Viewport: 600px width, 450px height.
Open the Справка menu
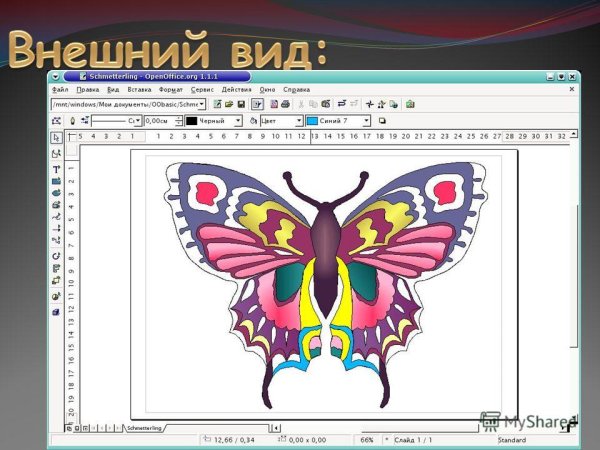(x=297, y=90)
